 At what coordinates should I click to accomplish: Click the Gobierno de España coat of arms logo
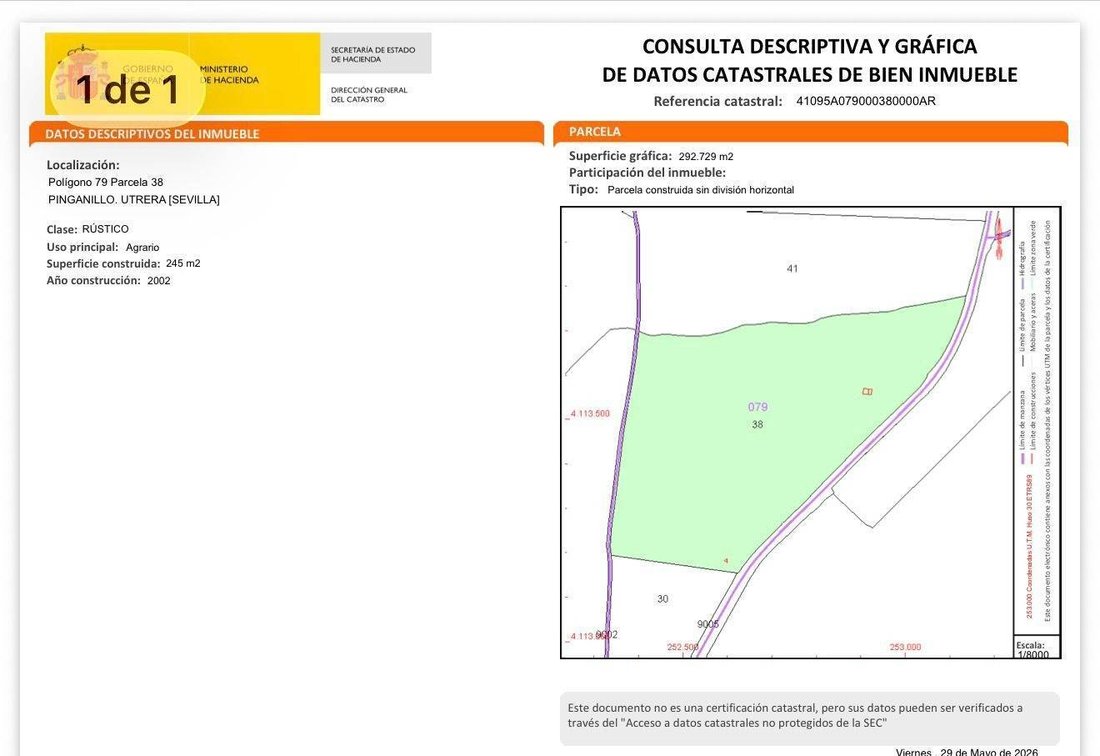[x=81, y=75]
